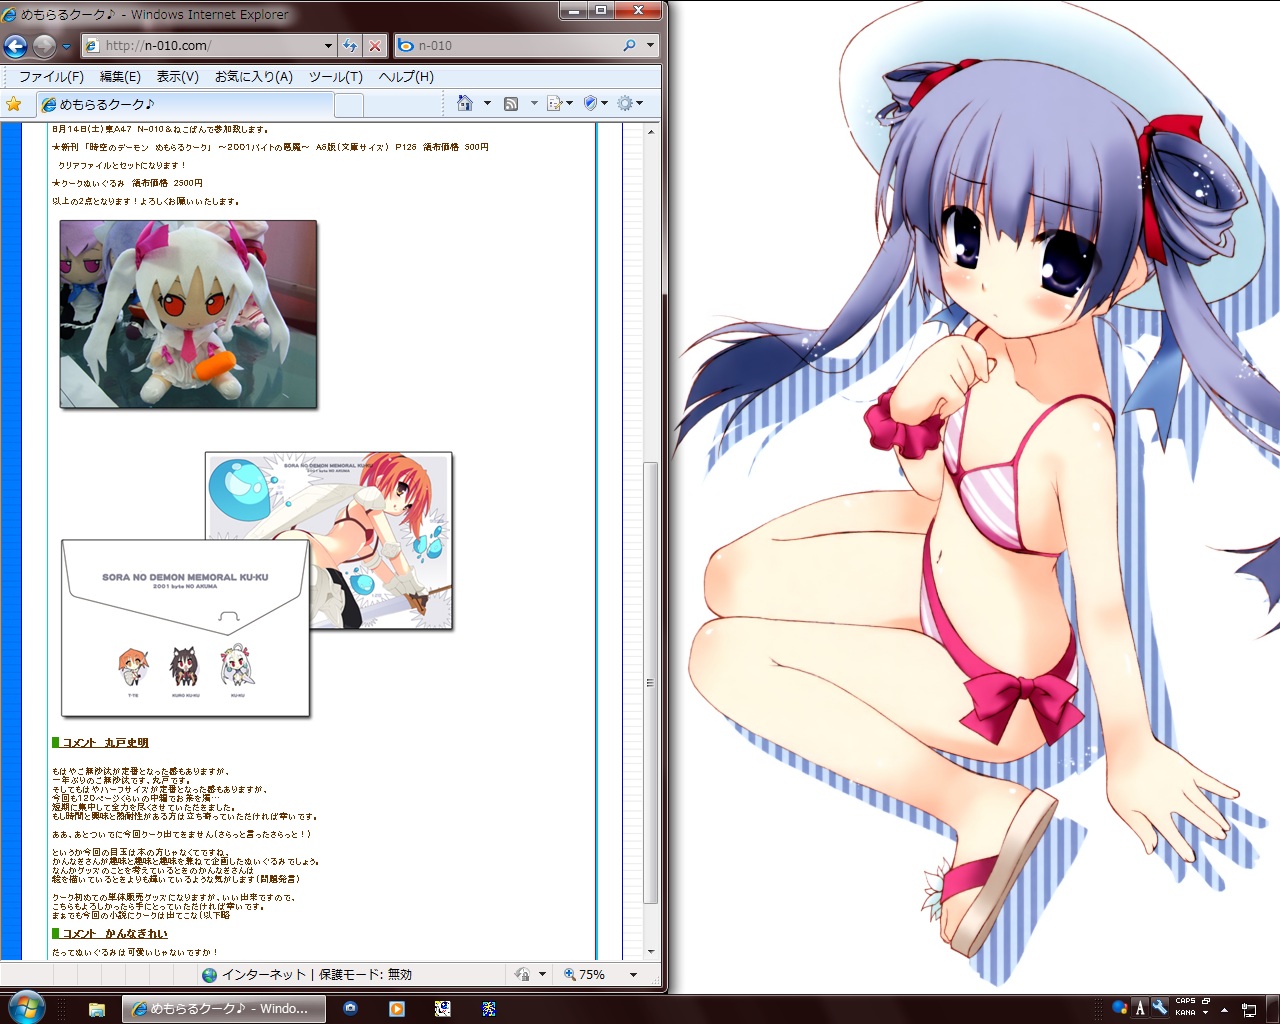1280x1024 pixels.
Task: Open the search provider options dropdown
Action: tap(650, 45)
